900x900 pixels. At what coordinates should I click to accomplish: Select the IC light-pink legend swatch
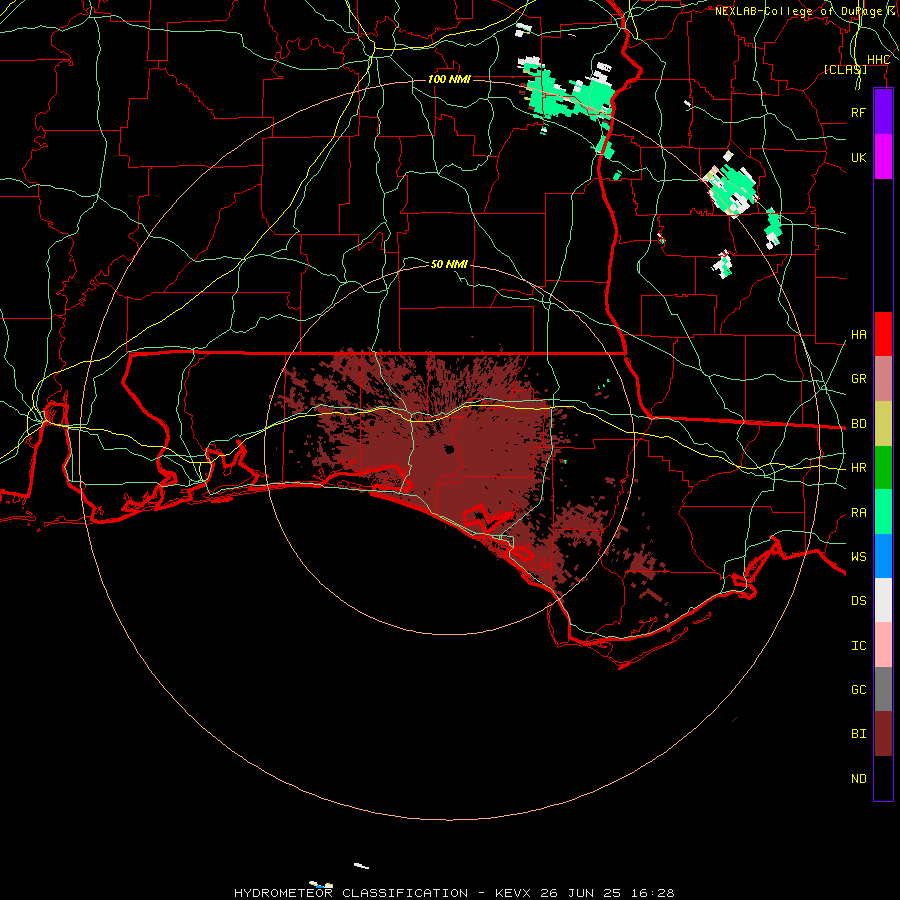click(883, 645)
